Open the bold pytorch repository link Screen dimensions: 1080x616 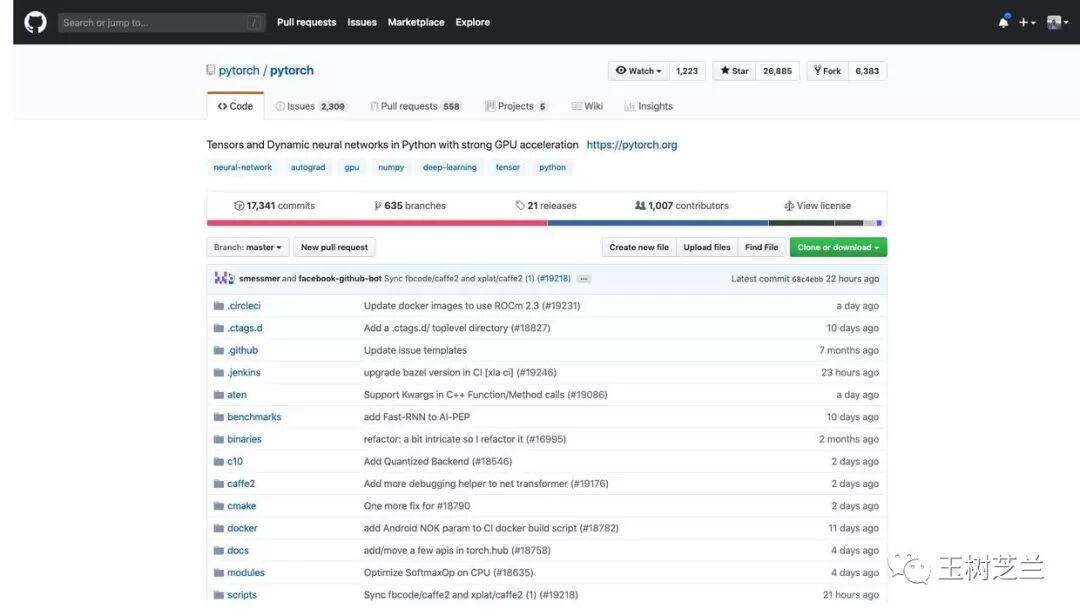[x=291, y=70]
